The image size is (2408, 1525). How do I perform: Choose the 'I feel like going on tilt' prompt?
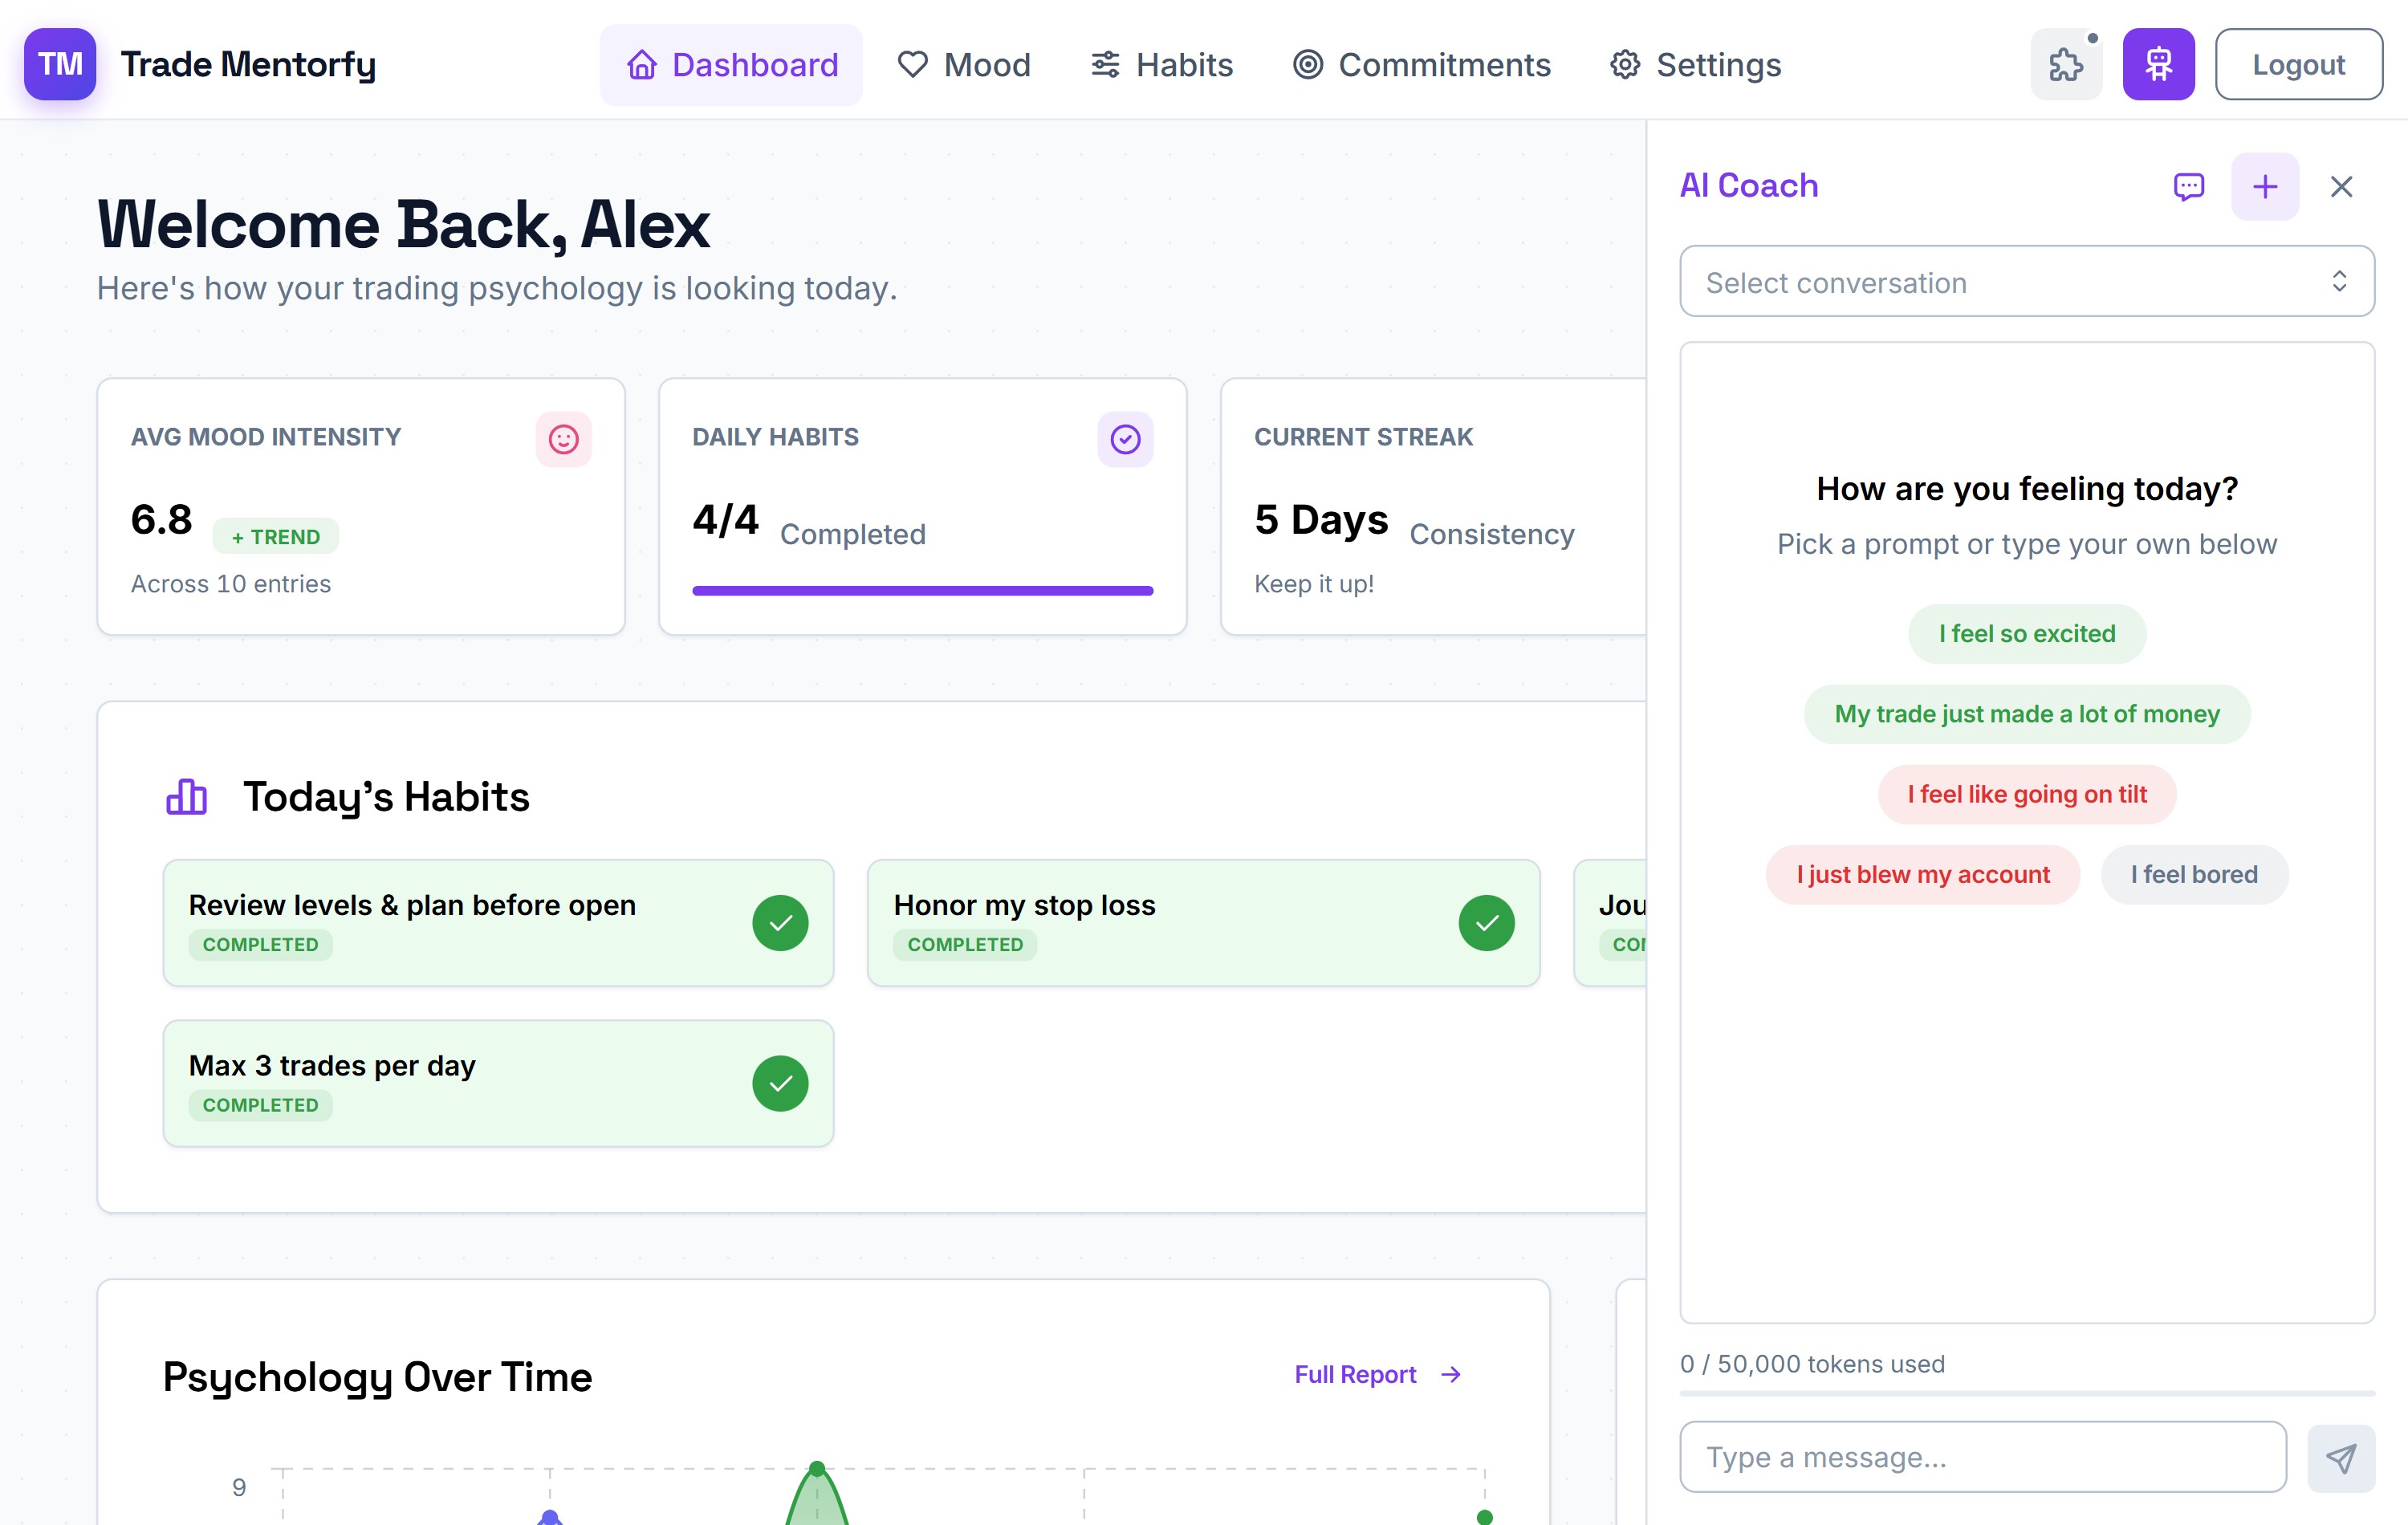(x=2027, y=794)
